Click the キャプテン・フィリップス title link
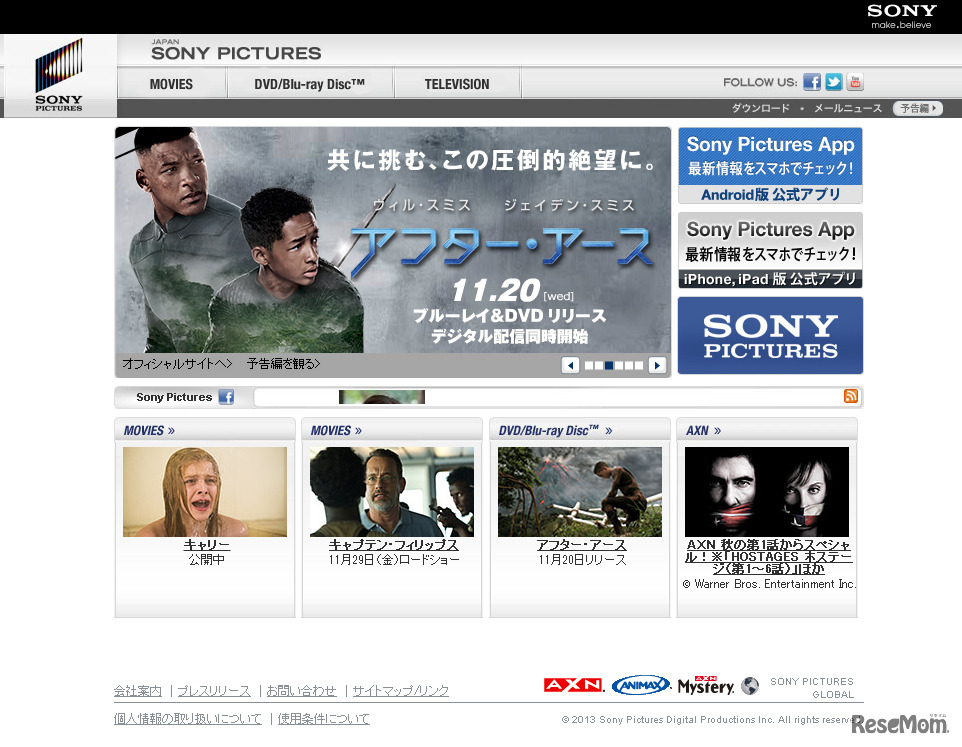 pos(393,545)
